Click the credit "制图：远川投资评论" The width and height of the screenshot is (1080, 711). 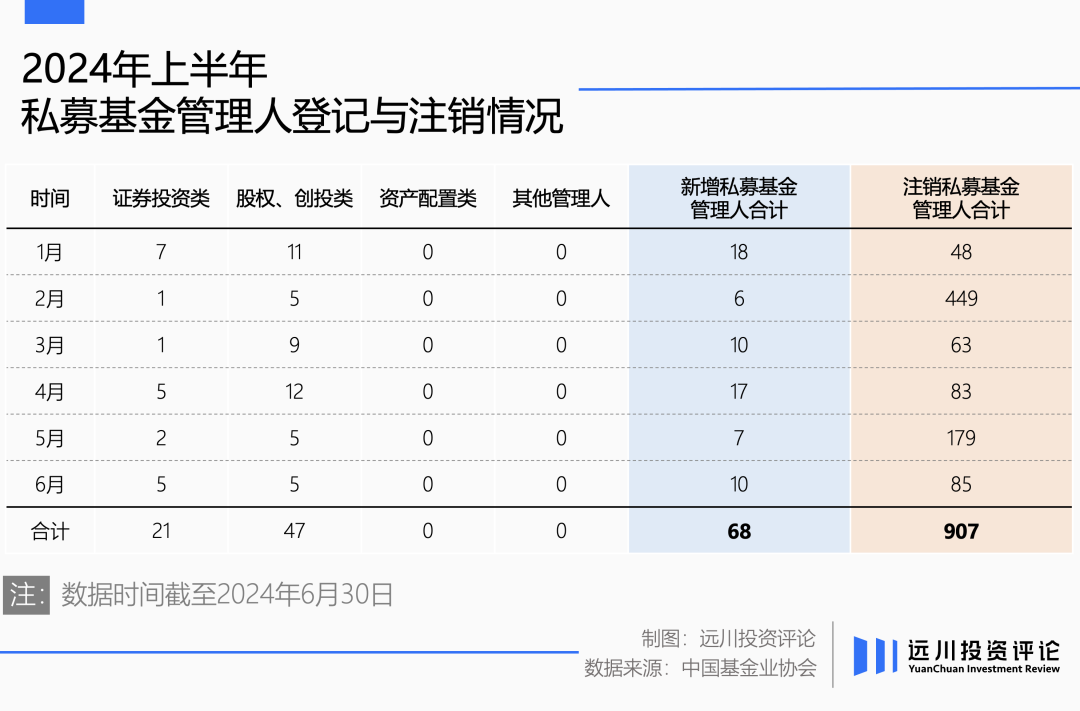point(728,639)
